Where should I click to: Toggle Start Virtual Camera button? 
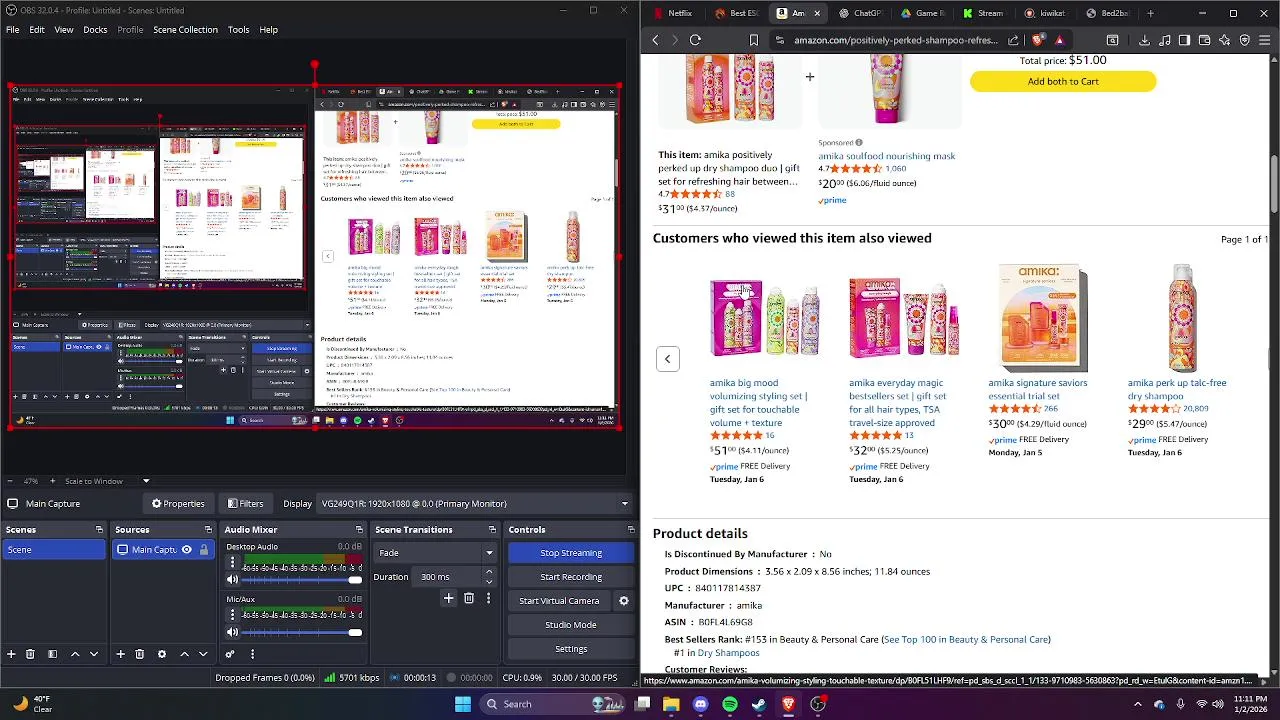point(559,601)
